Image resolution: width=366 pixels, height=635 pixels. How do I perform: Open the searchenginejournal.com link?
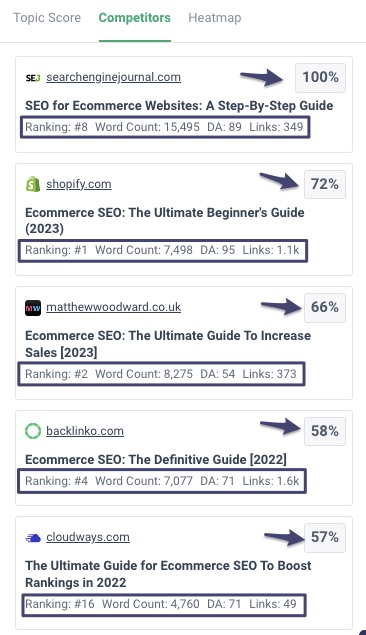click(113, 77)
